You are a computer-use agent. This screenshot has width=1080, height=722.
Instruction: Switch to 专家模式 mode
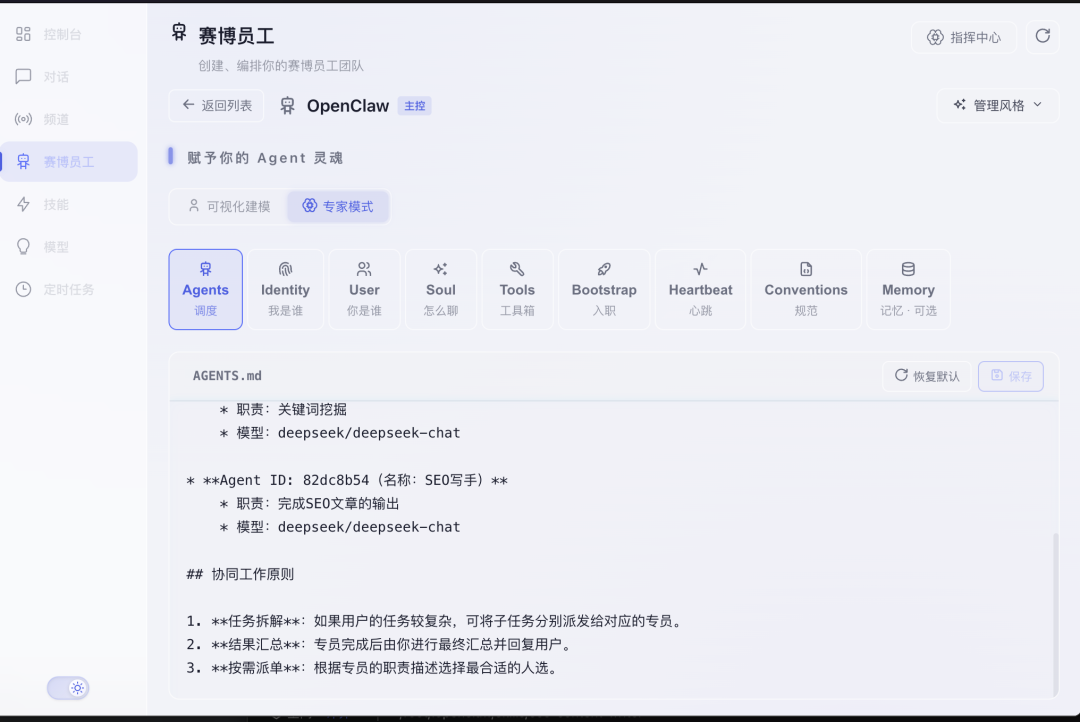[338, 206]
